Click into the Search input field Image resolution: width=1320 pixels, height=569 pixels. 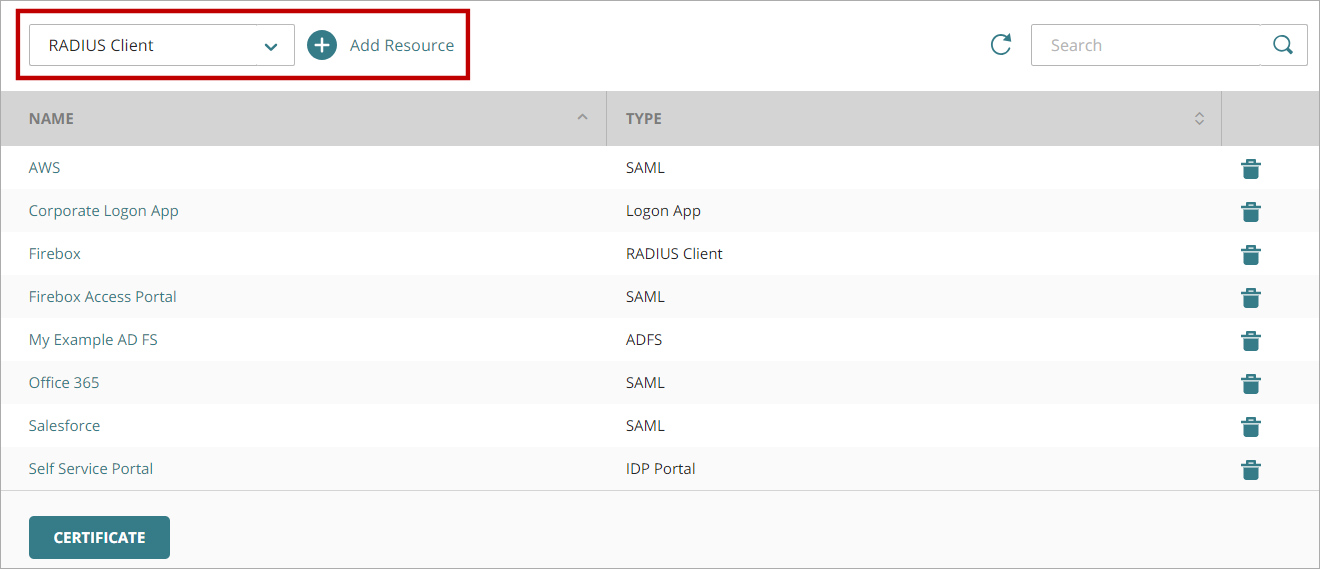coord(1145,45)
